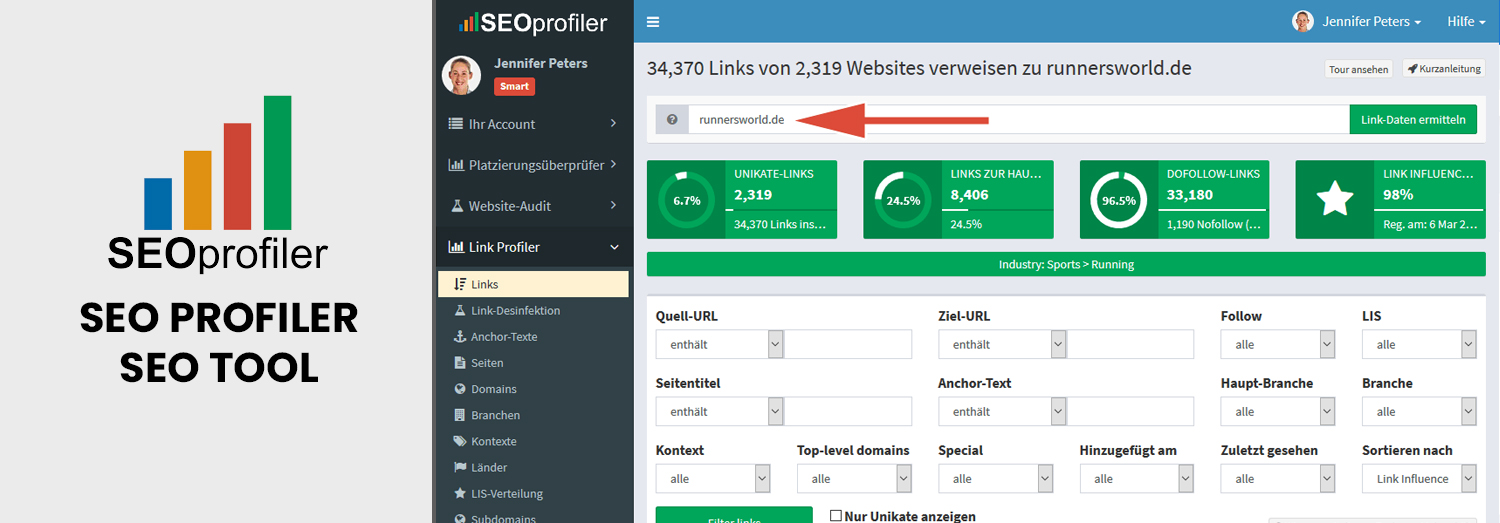Screen dimensions: 1500x523
Task: Click Tour ansehen button
Action: [x=1359, y=69]
